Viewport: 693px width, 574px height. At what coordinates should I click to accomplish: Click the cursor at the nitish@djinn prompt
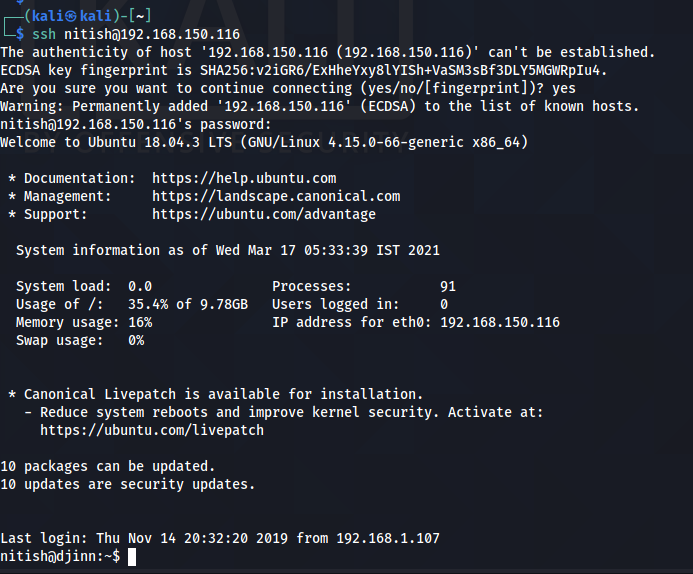tap(132, 556)
